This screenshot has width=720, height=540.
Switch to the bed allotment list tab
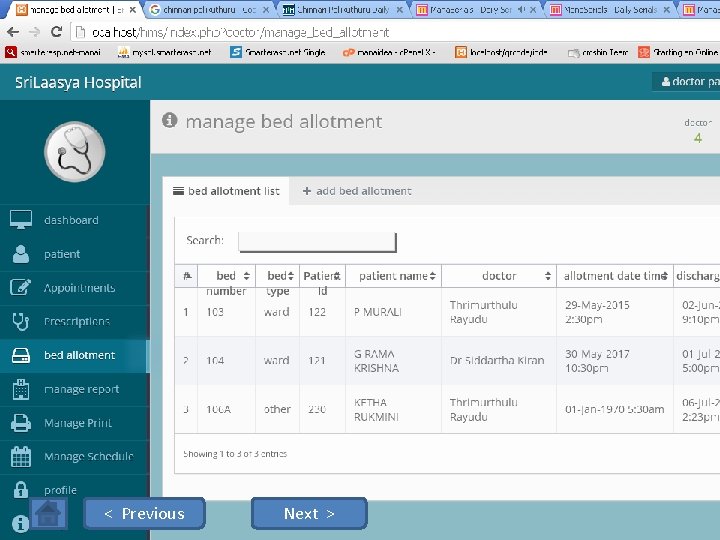coord(226,191)
